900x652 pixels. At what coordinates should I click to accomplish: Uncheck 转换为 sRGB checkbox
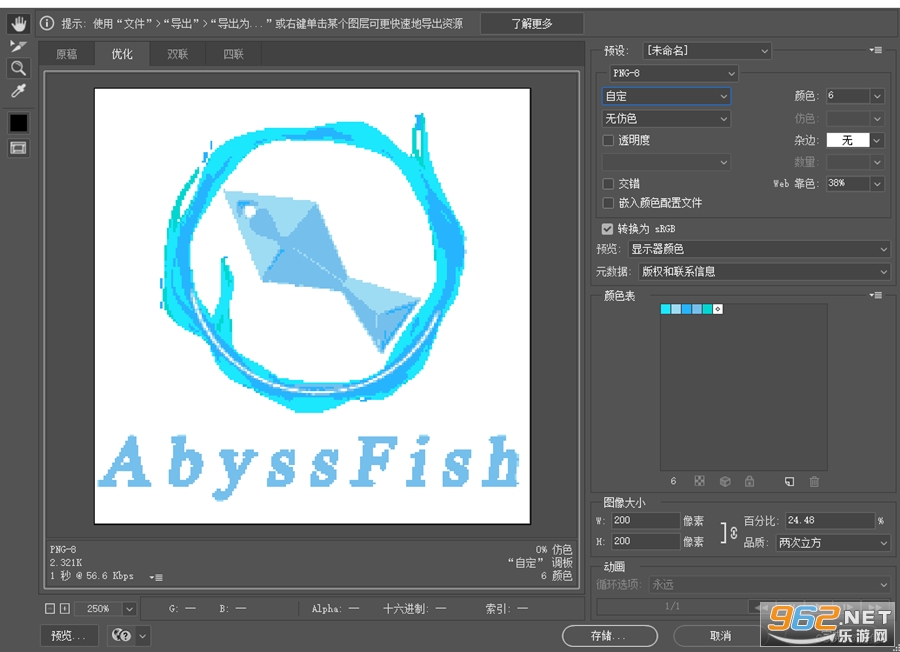coord(607,228)
